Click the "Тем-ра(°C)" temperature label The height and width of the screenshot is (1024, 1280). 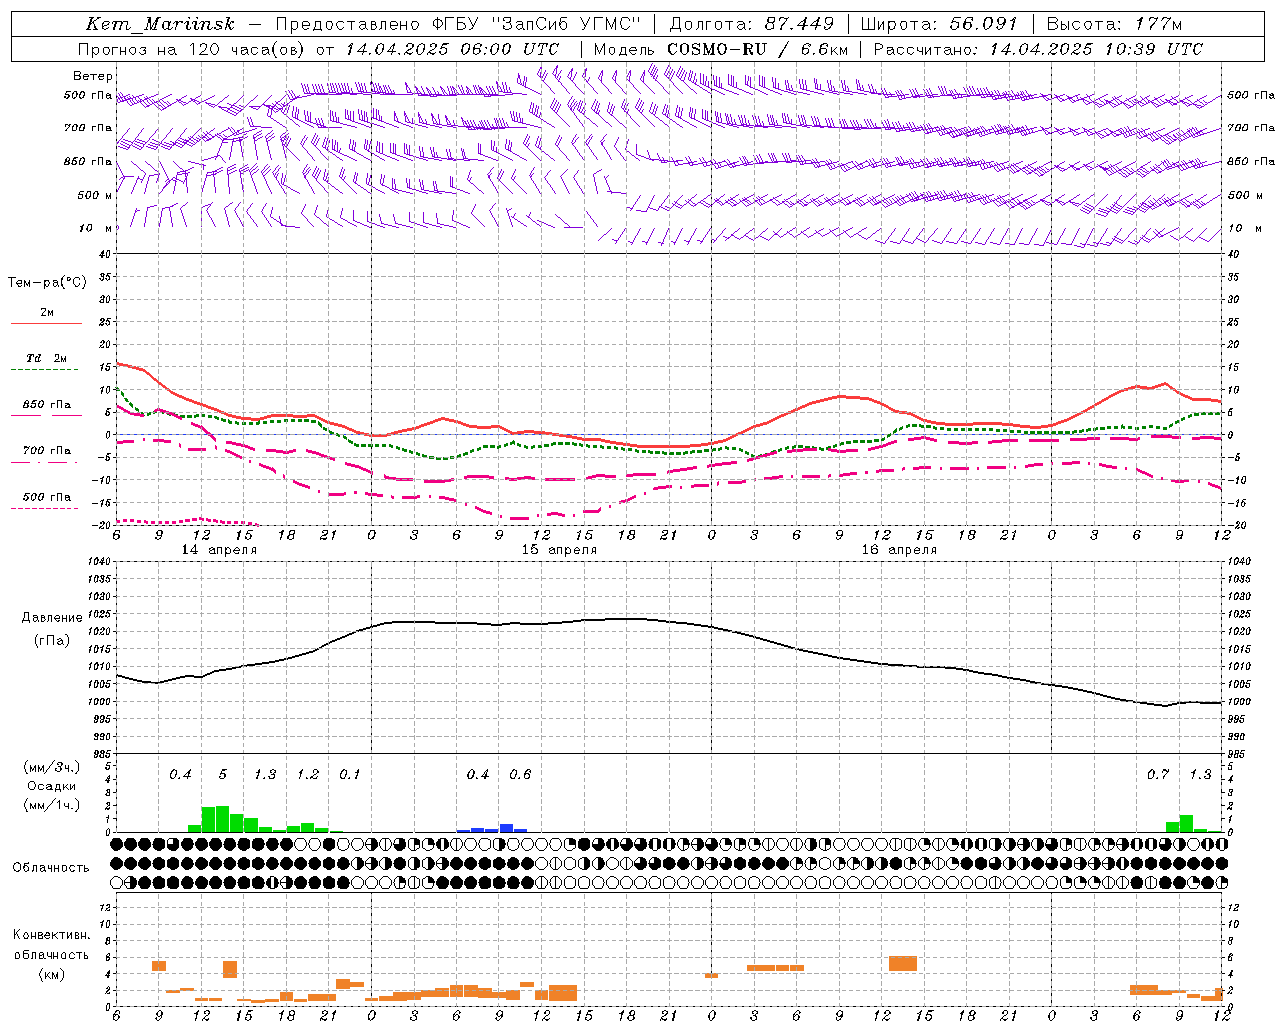click(x=47, y=283)
